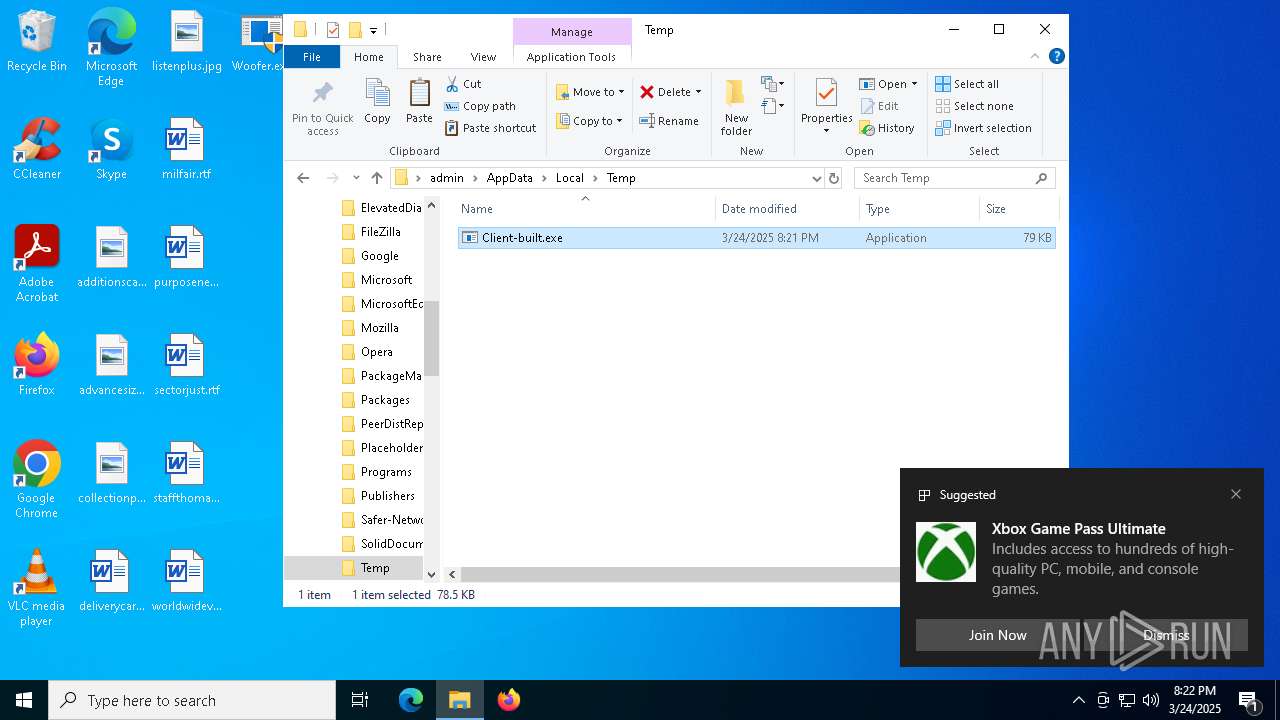Image resolution: width=1280 pixels, height=720 pixels.
Task: Click the Search Temp field
Action: [955, 178]
